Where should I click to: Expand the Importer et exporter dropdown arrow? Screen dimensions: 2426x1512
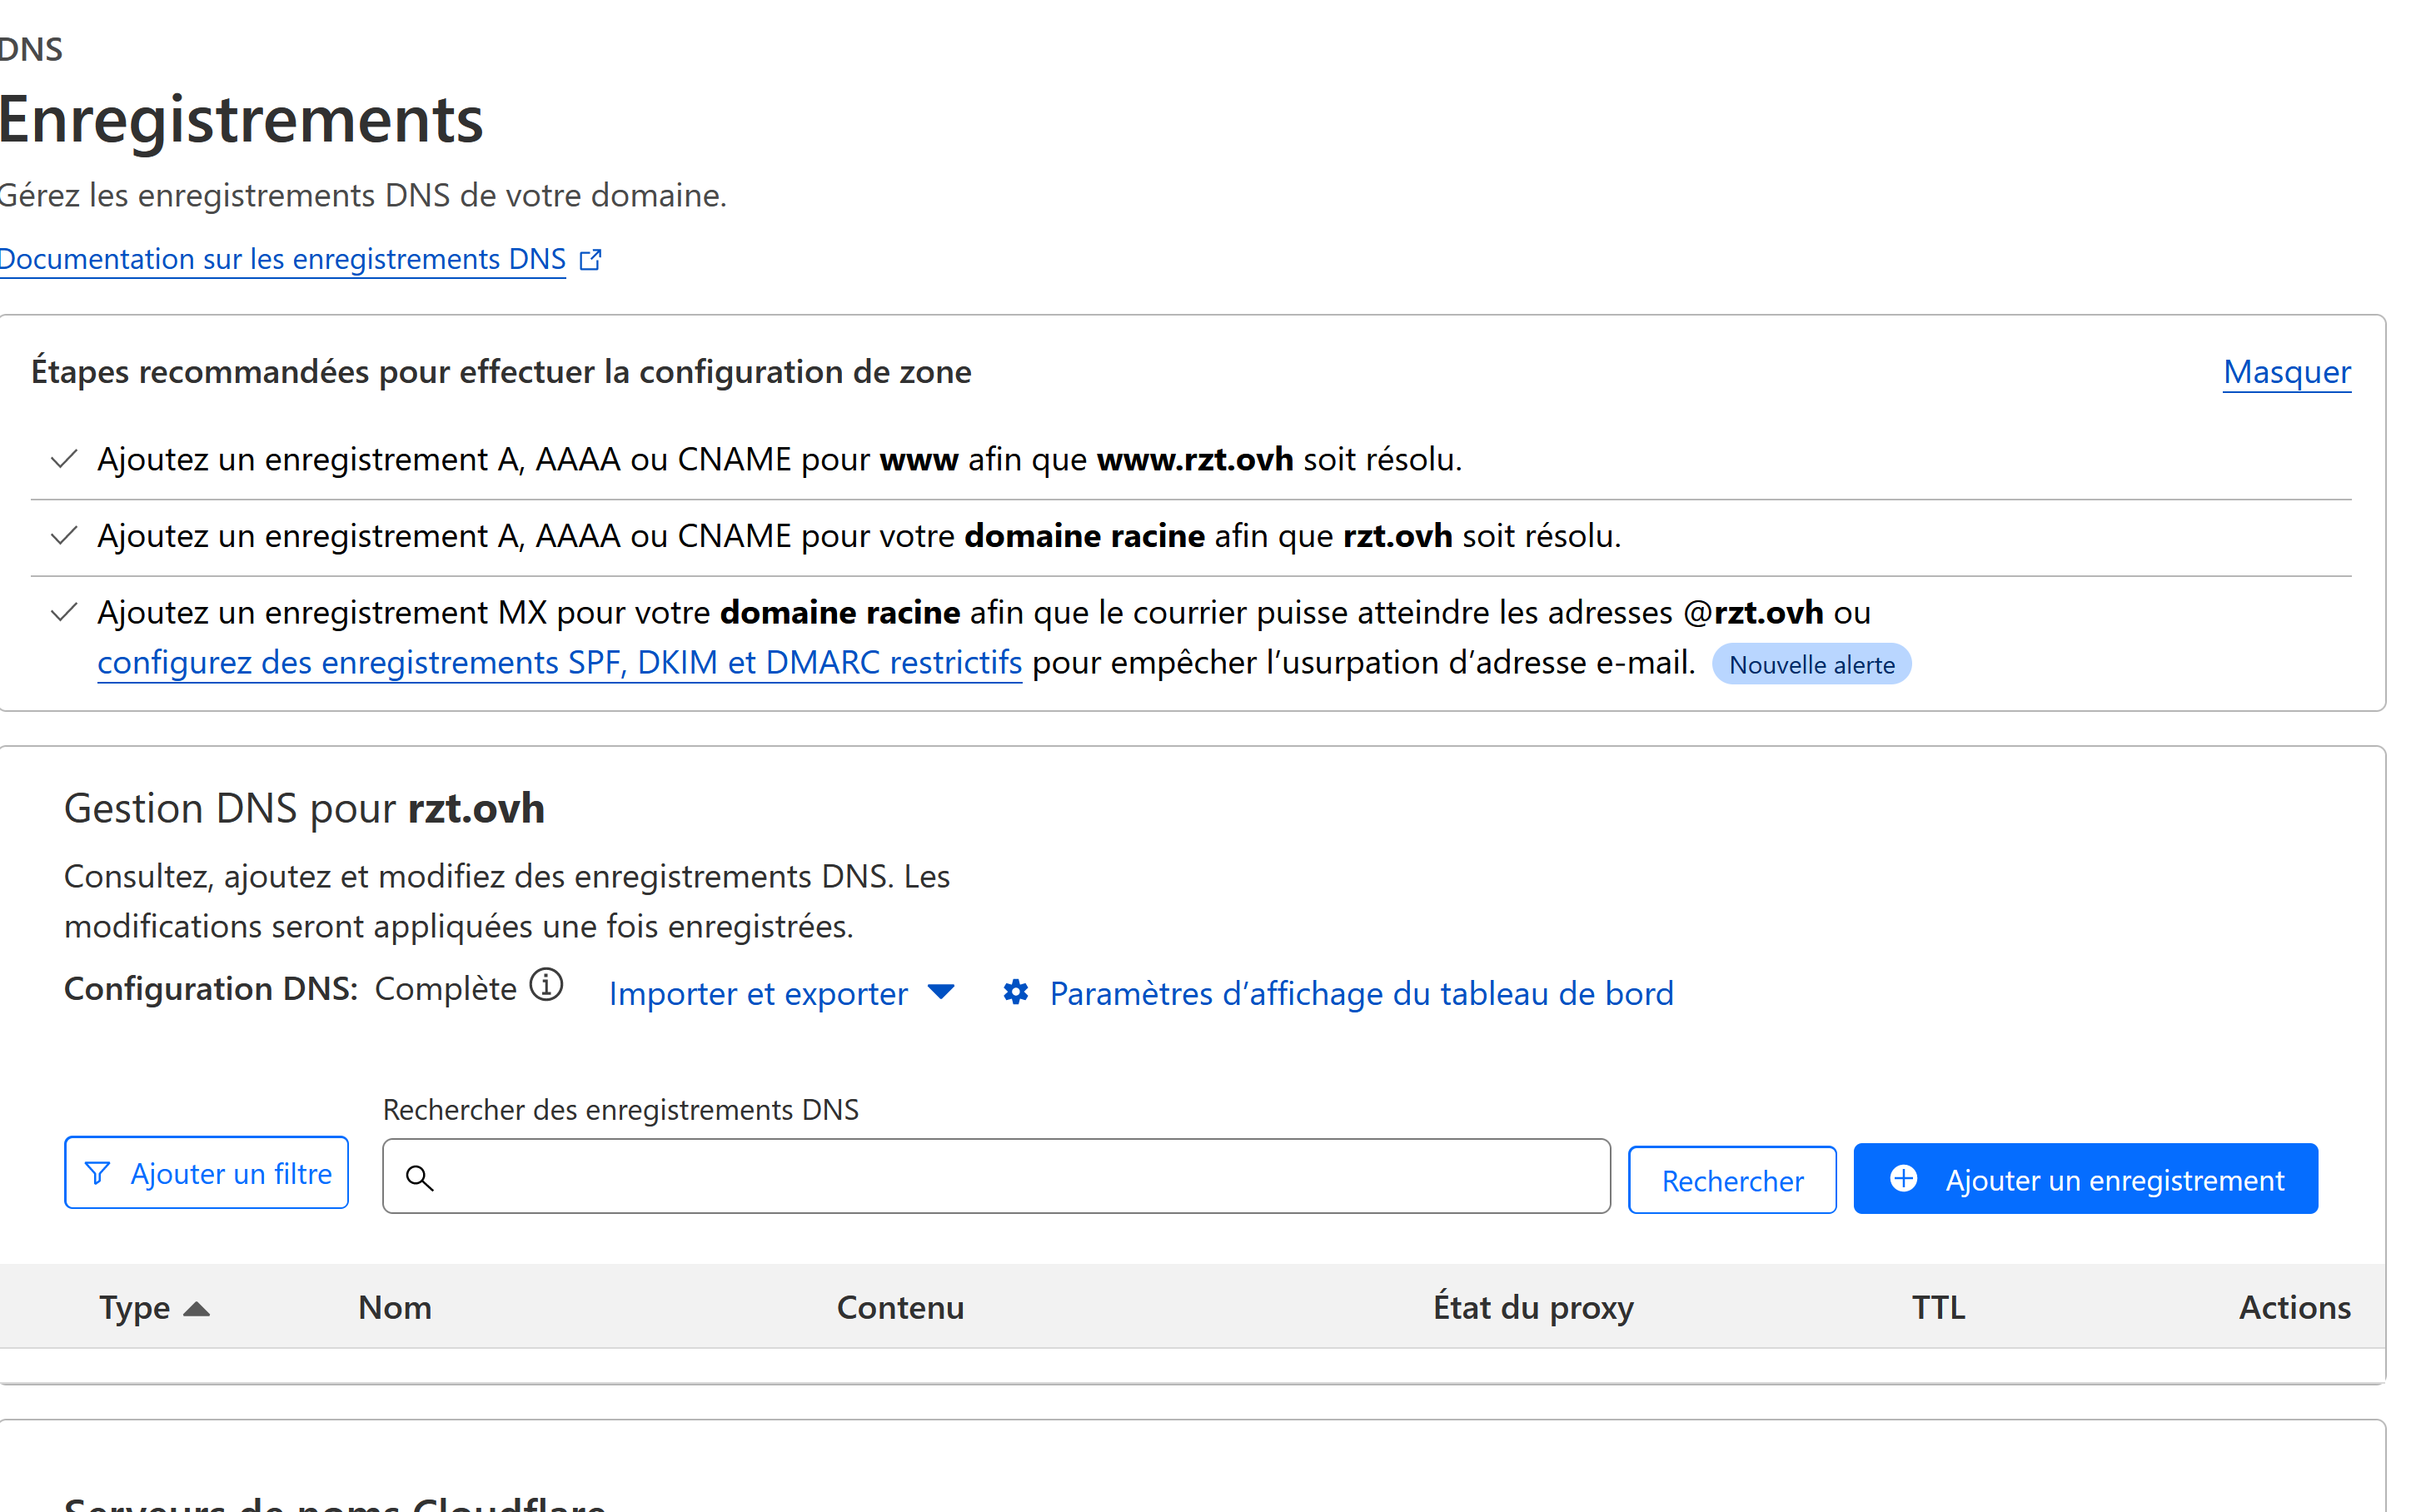coord(940,992)
